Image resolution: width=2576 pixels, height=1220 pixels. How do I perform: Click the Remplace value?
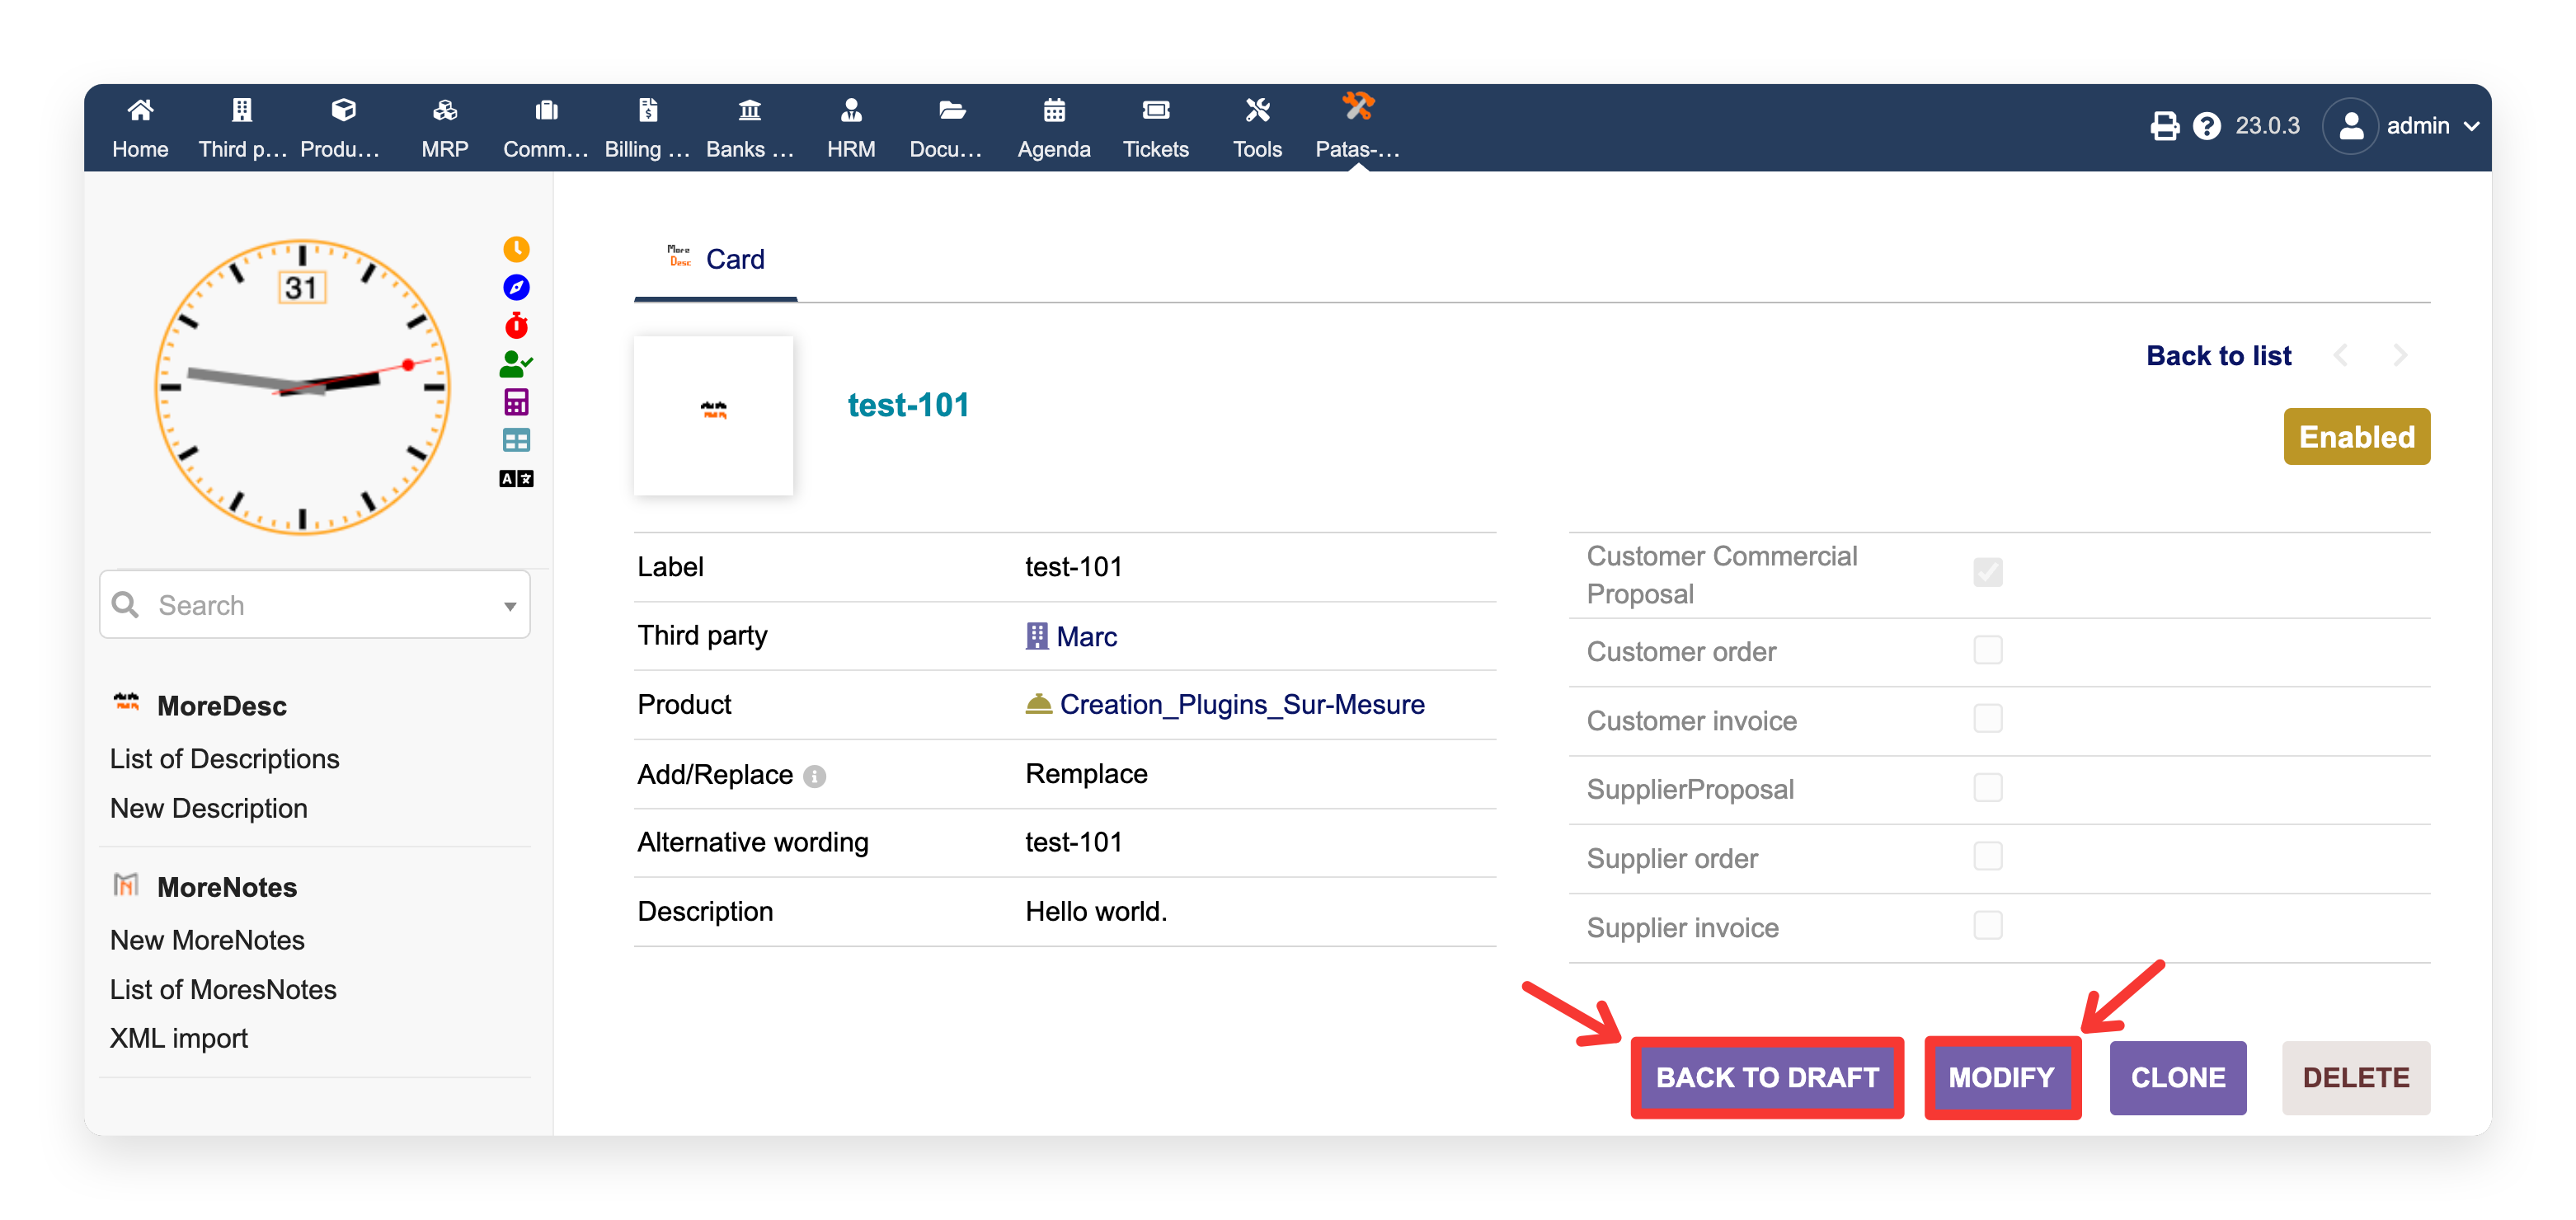(x=1086, y=774)
